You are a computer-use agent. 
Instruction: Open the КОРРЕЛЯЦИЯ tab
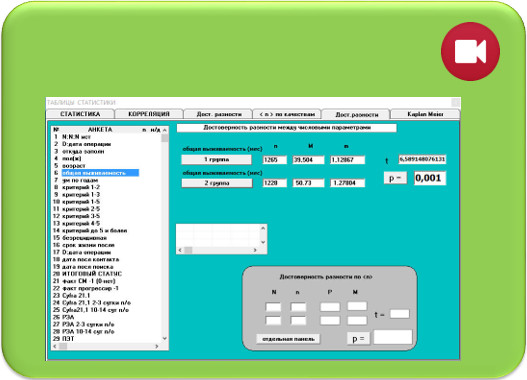(x=149, y=114)
